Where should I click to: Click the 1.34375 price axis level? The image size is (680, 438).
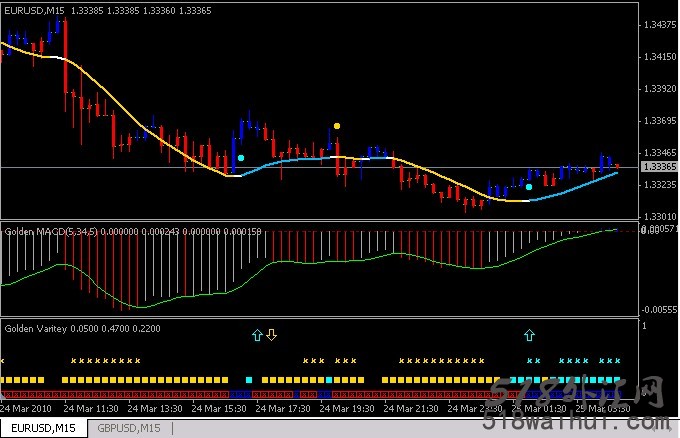[657, 25]
